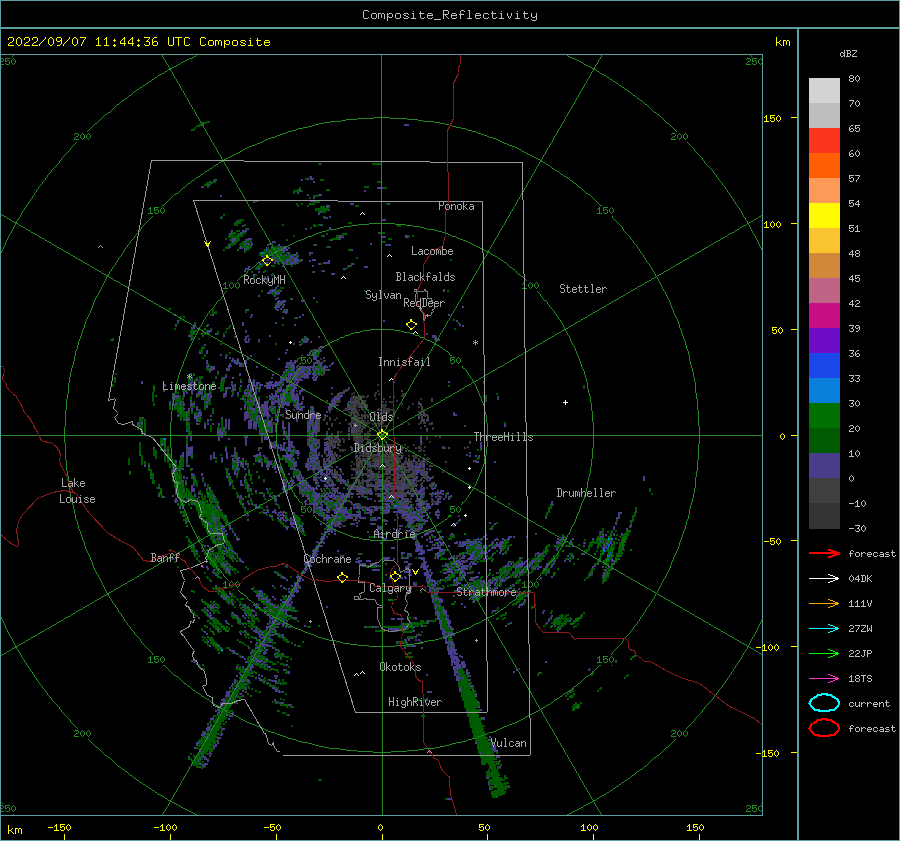Viewport: 900px width, 841px height.
Task: Click the cyan 'current' ellipse icon
Action: [824, 703]
